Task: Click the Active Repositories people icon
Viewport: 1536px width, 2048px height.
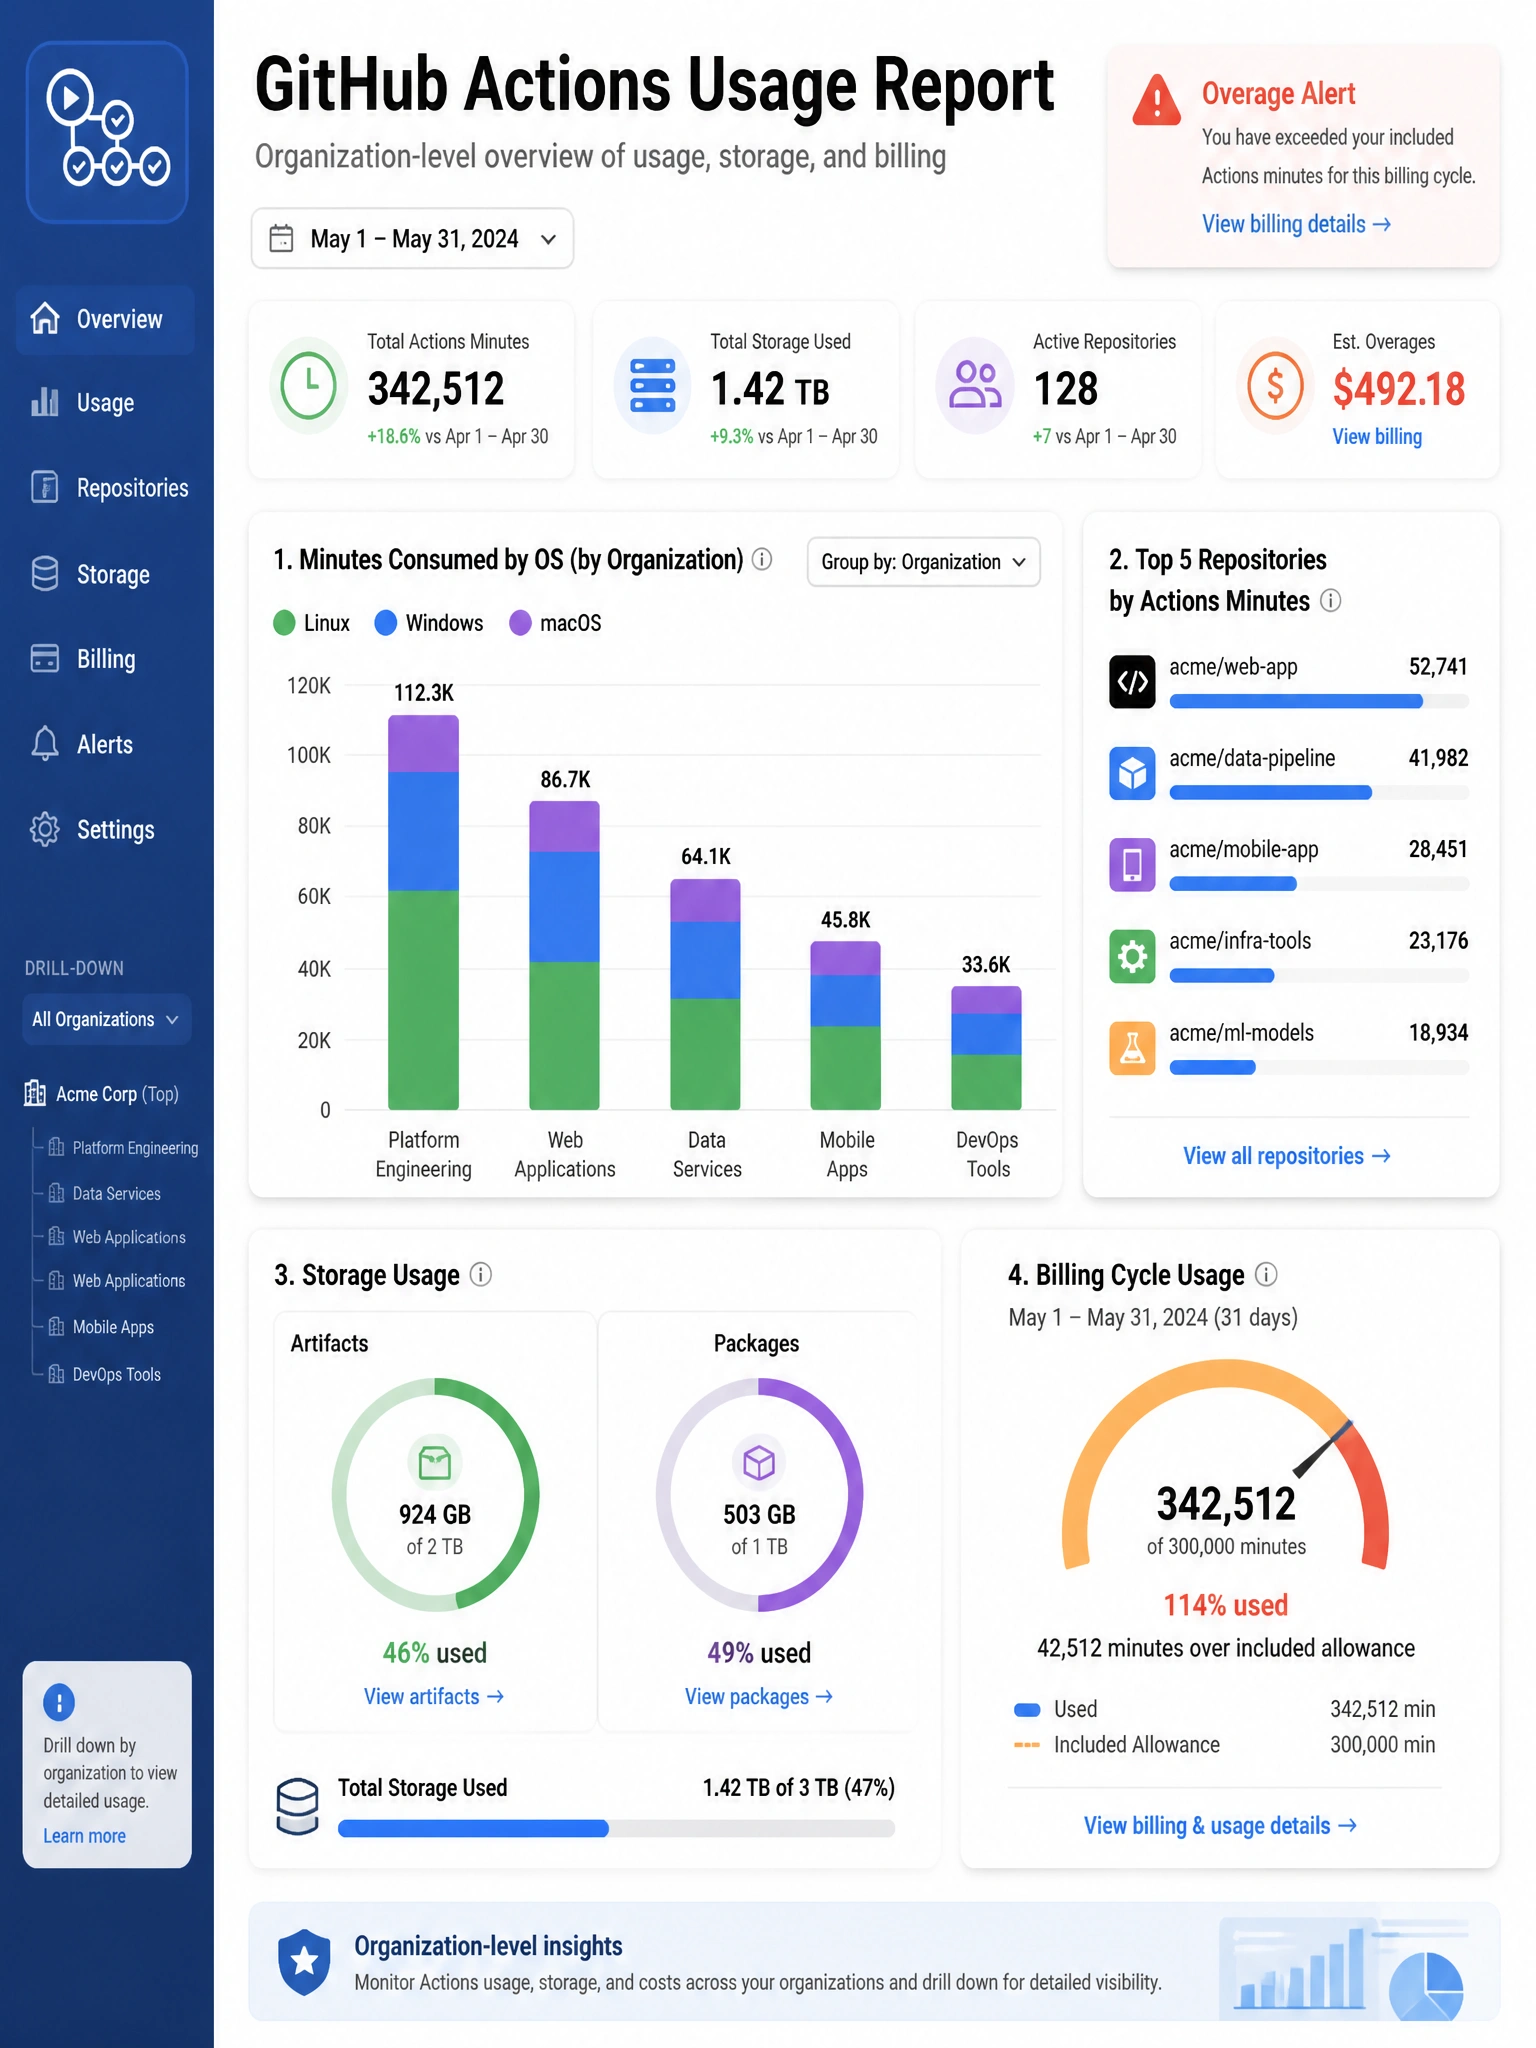Action: coord(975,386)
